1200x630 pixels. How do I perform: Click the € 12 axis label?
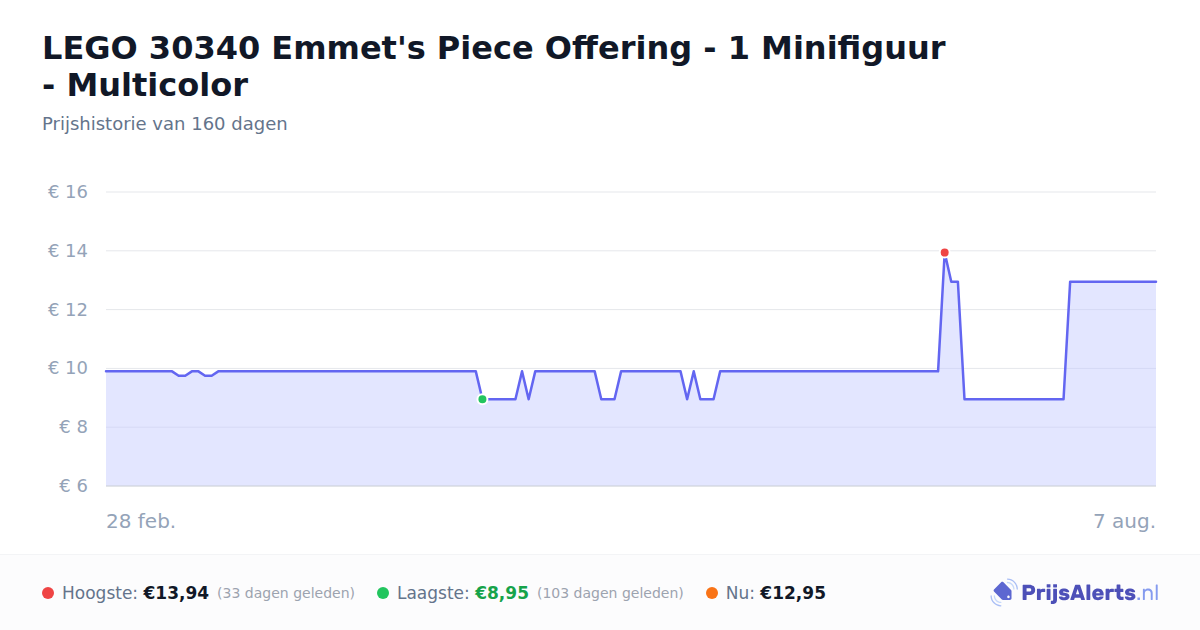tap(68, 310)
